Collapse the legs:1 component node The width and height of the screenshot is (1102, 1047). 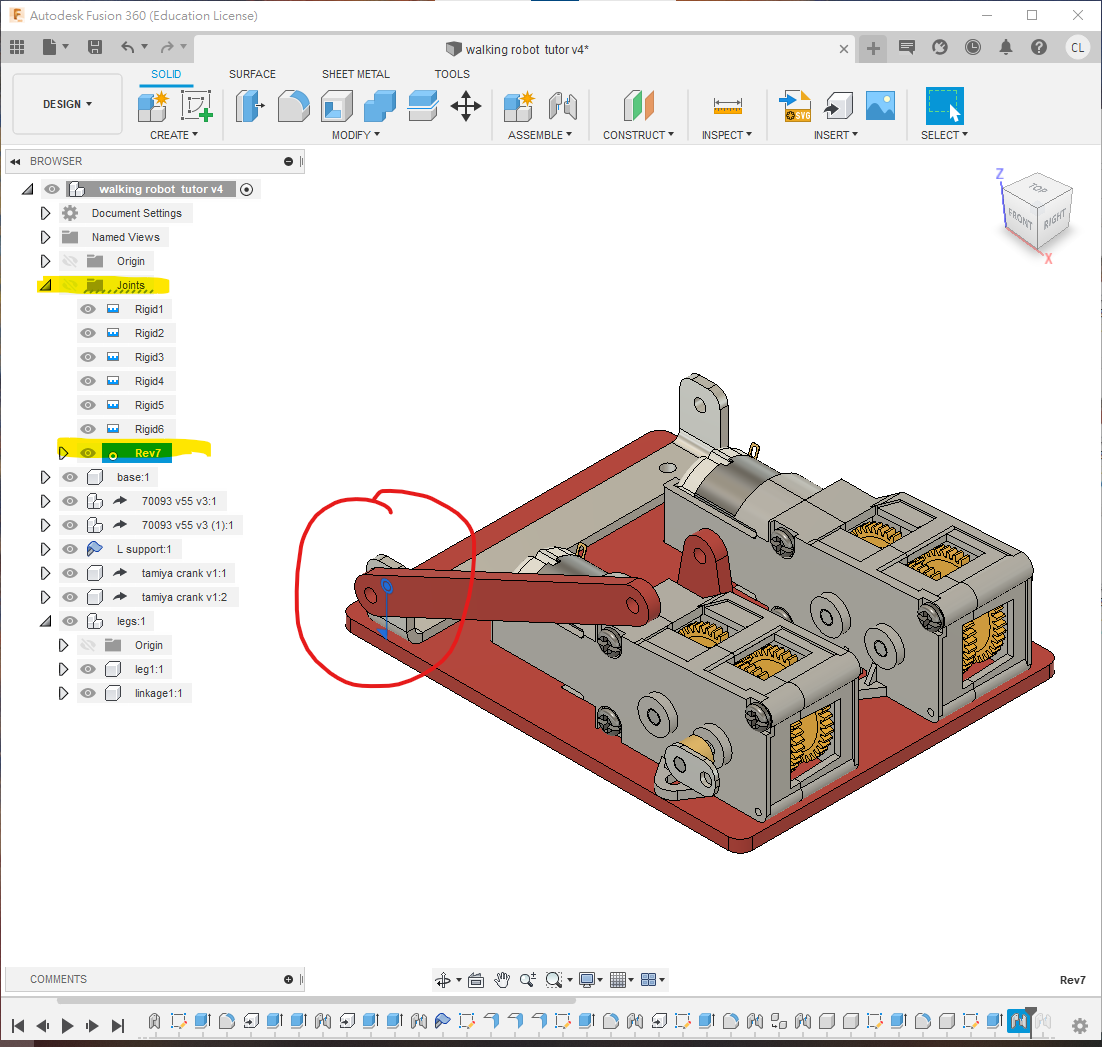[x=45, y=621]
